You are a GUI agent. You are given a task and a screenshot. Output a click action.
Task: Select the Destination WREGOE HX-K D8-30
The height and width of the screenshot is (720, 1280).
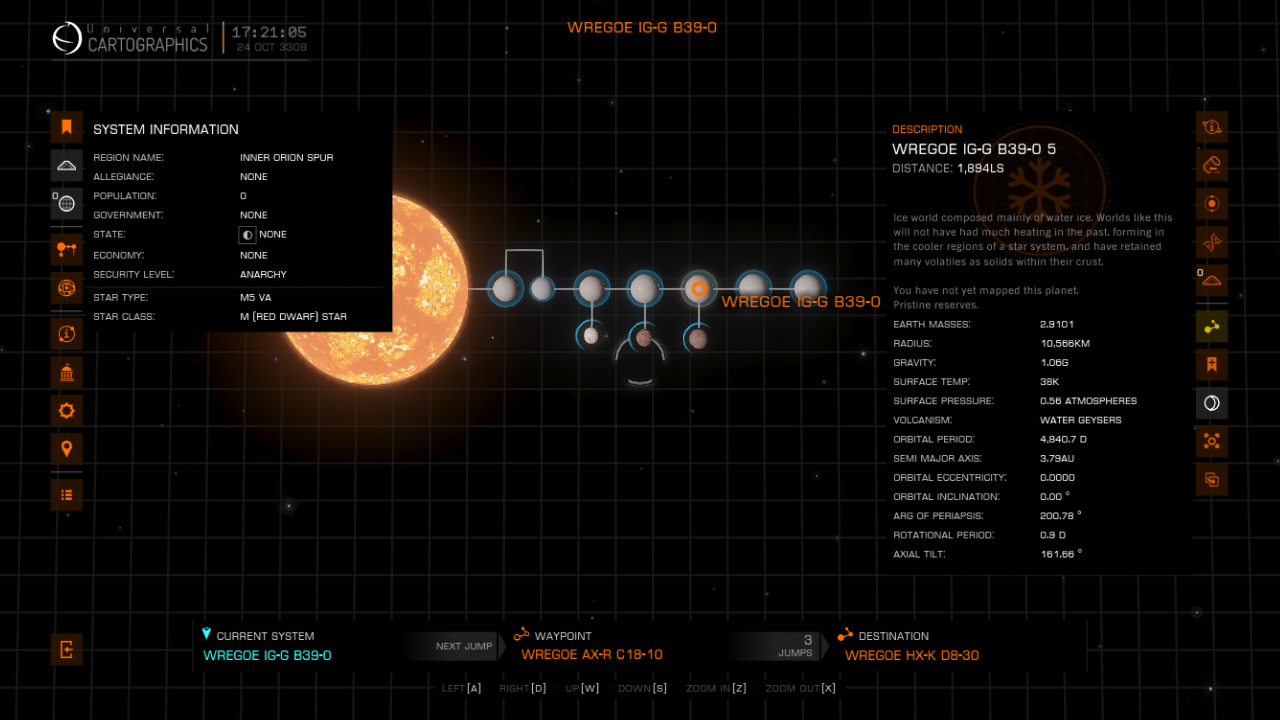(912, 655)
